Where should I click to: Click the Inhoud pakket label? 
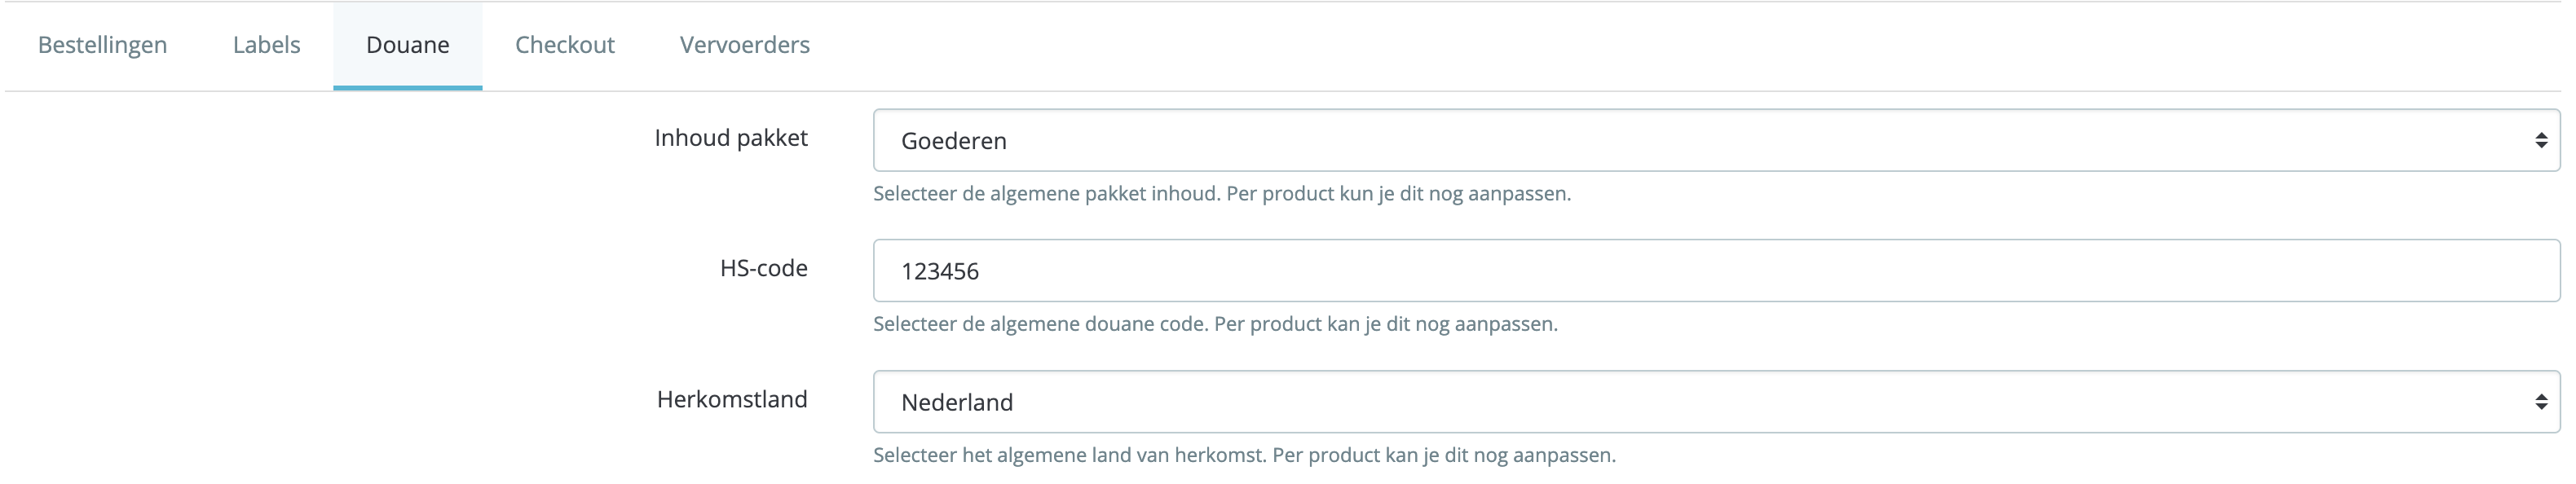[x=731, y=138]
